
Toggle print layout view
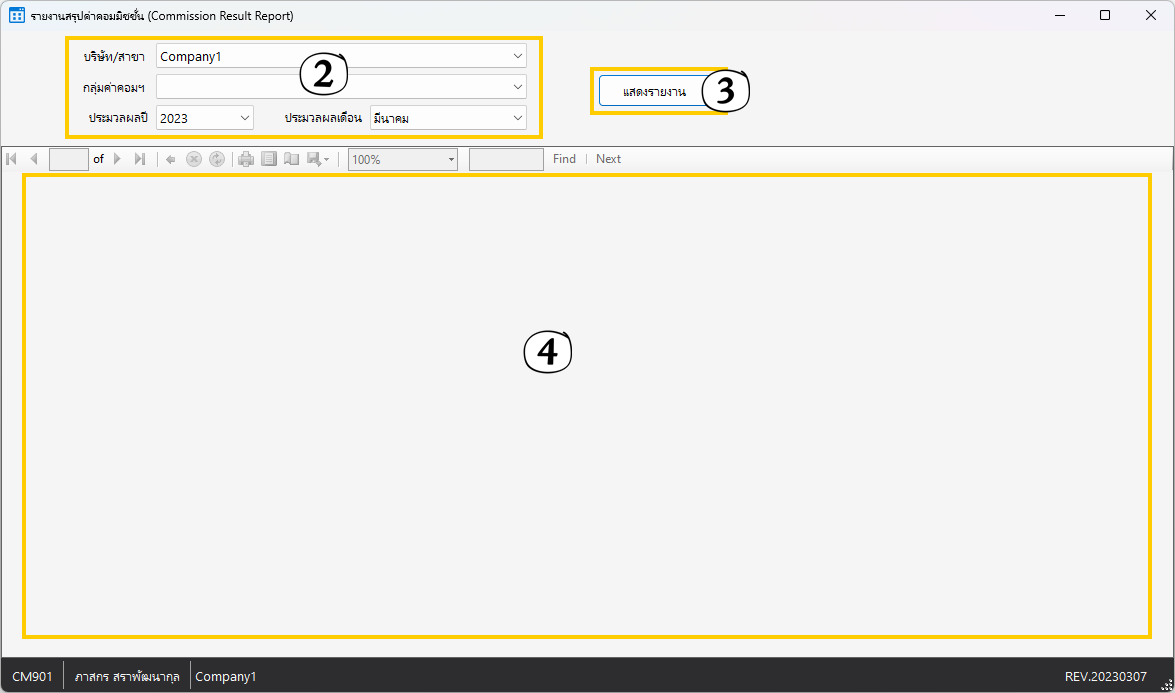269,159
